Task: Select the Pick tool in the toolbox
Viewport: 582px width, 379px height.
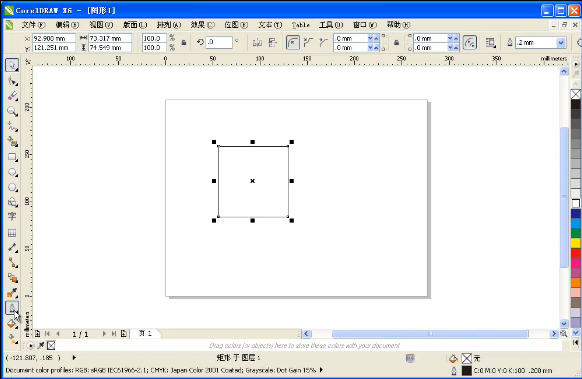Action: [12, 65]
